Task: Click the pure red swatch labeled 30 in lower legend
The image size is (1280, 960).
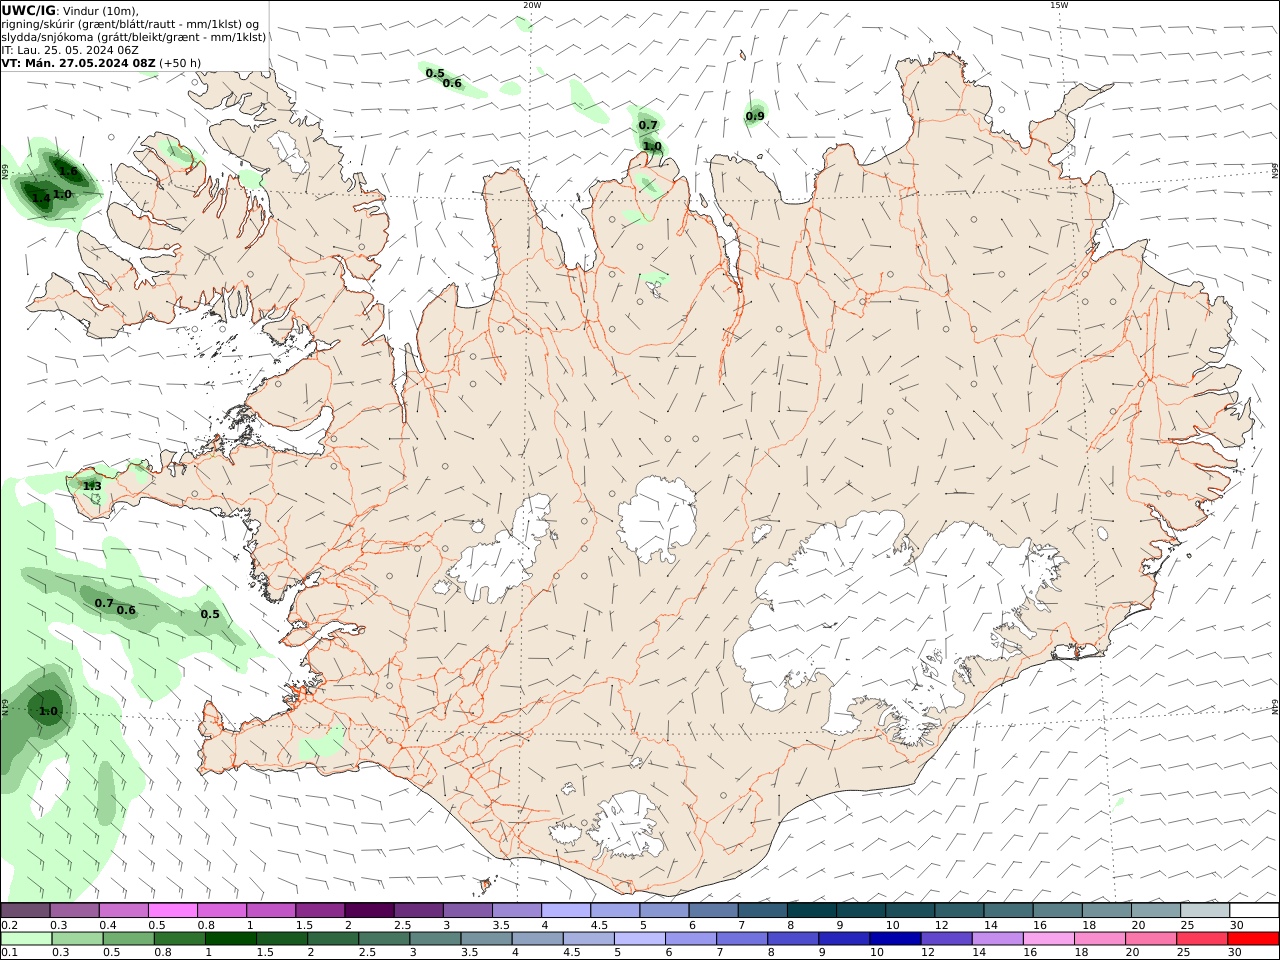Action: (1253, 938)
